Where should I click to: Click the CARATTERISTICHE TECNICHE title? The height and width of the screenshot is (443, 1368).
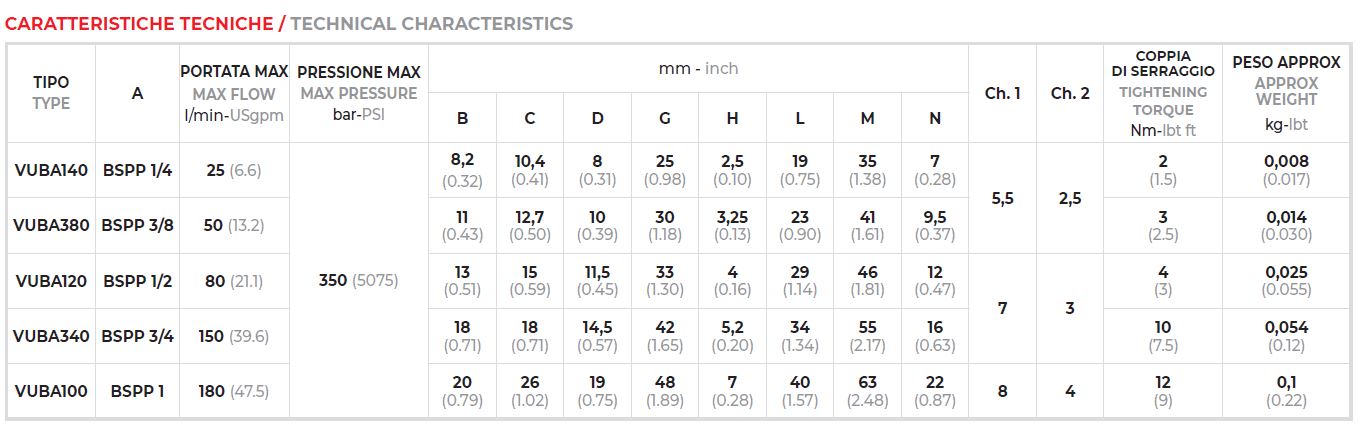point(139,23)
